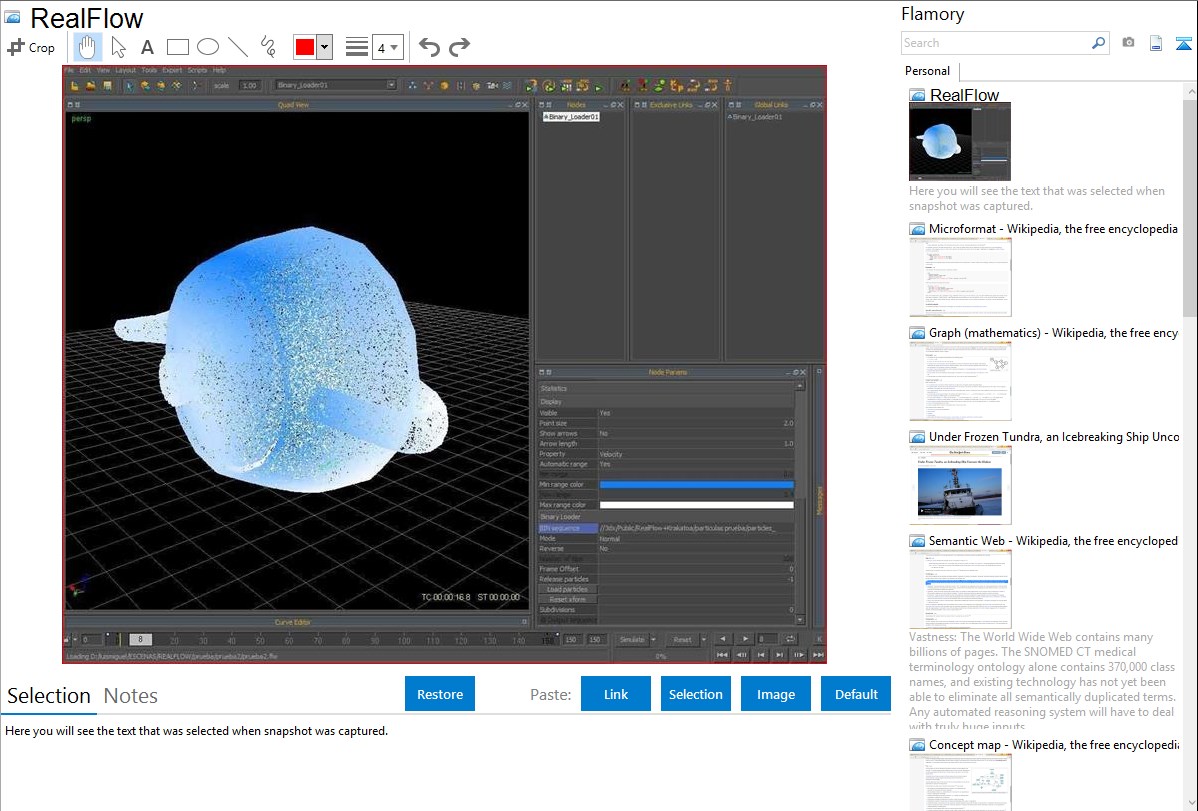Click the play button in RealFlow timeline
This screenshot has height=811, width=1198.
(746, 639)
